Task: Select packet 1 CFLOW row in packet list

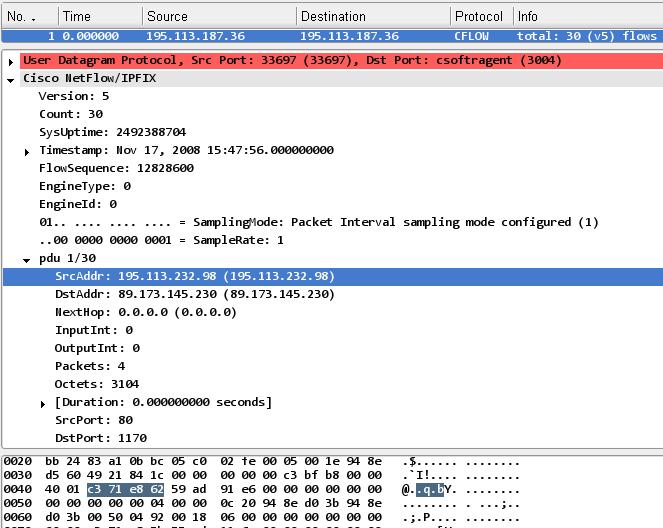Action: (x=332, y=36)
